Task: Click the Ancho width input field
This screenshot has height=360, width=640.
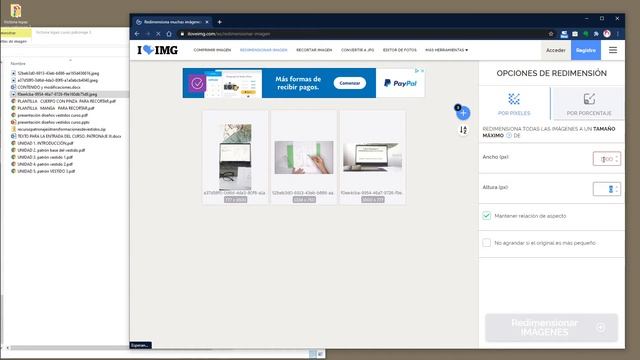Action: (607, 159)
